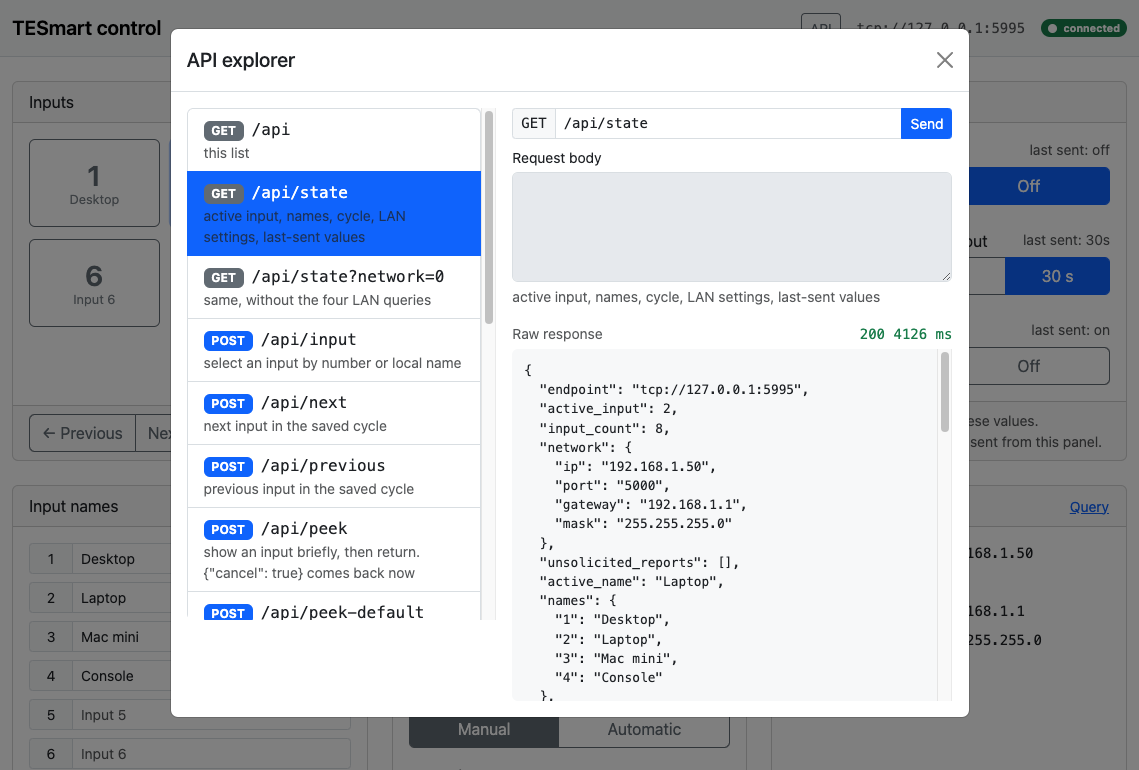
Task: Edit the Console name field for input 4
Action: pos(121,676)
